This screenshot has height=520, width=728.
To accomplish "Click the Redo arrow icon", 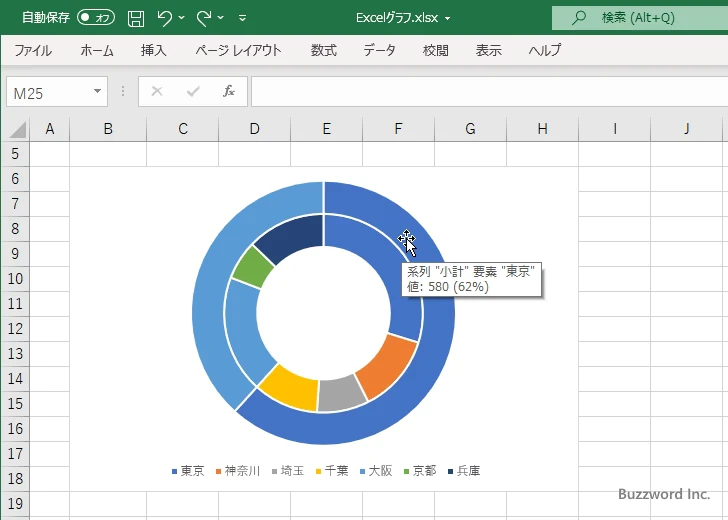I will [203, 18].
